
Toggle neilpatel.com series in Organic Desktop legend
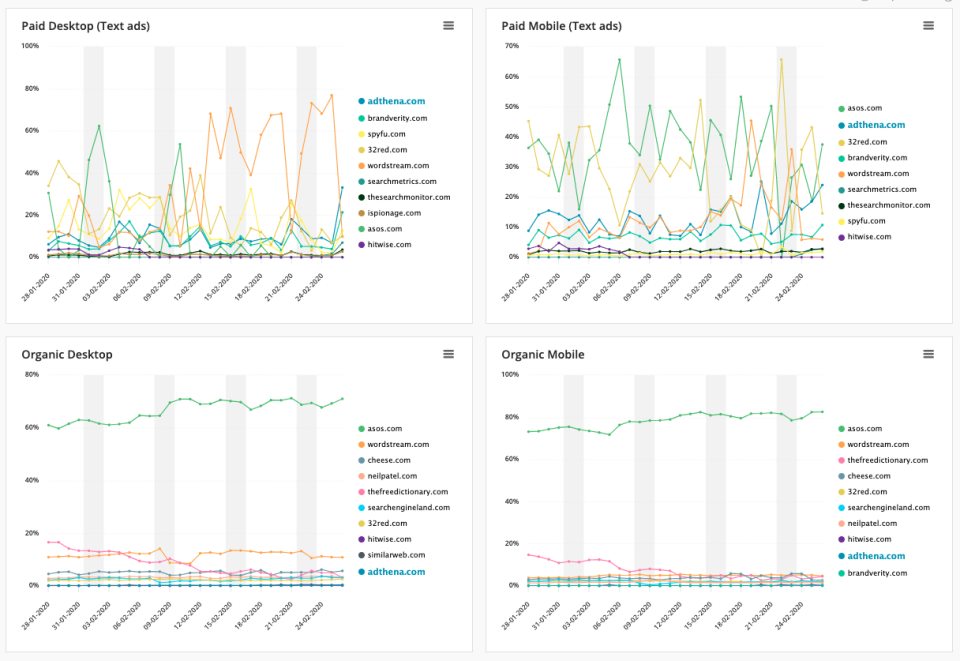pos(388,476)
